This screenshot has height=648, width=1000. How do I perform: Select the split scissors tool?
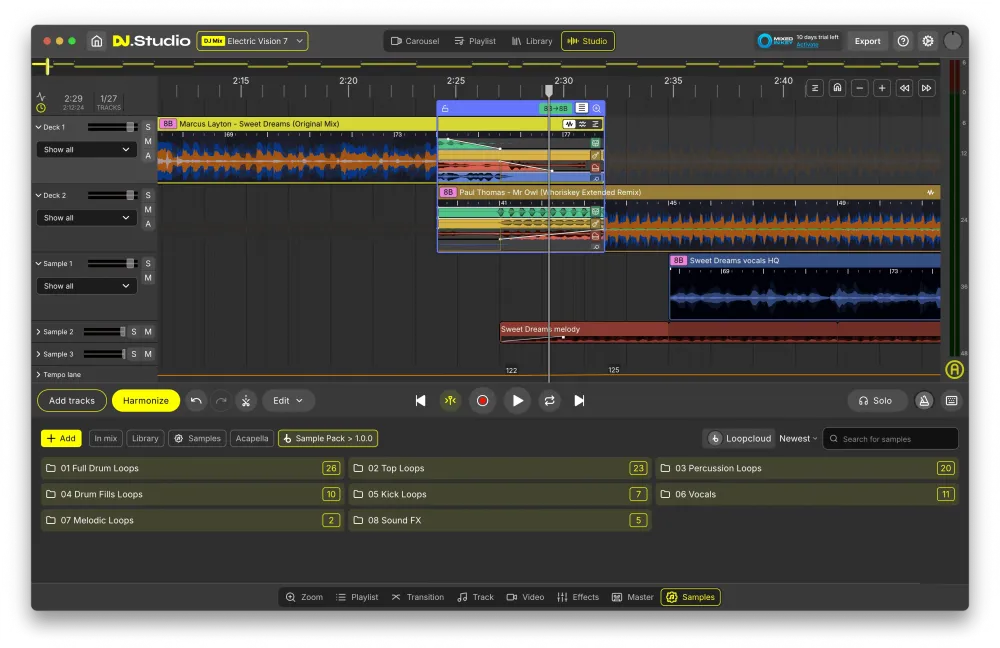pyautogui.click(x=246, y=401)
